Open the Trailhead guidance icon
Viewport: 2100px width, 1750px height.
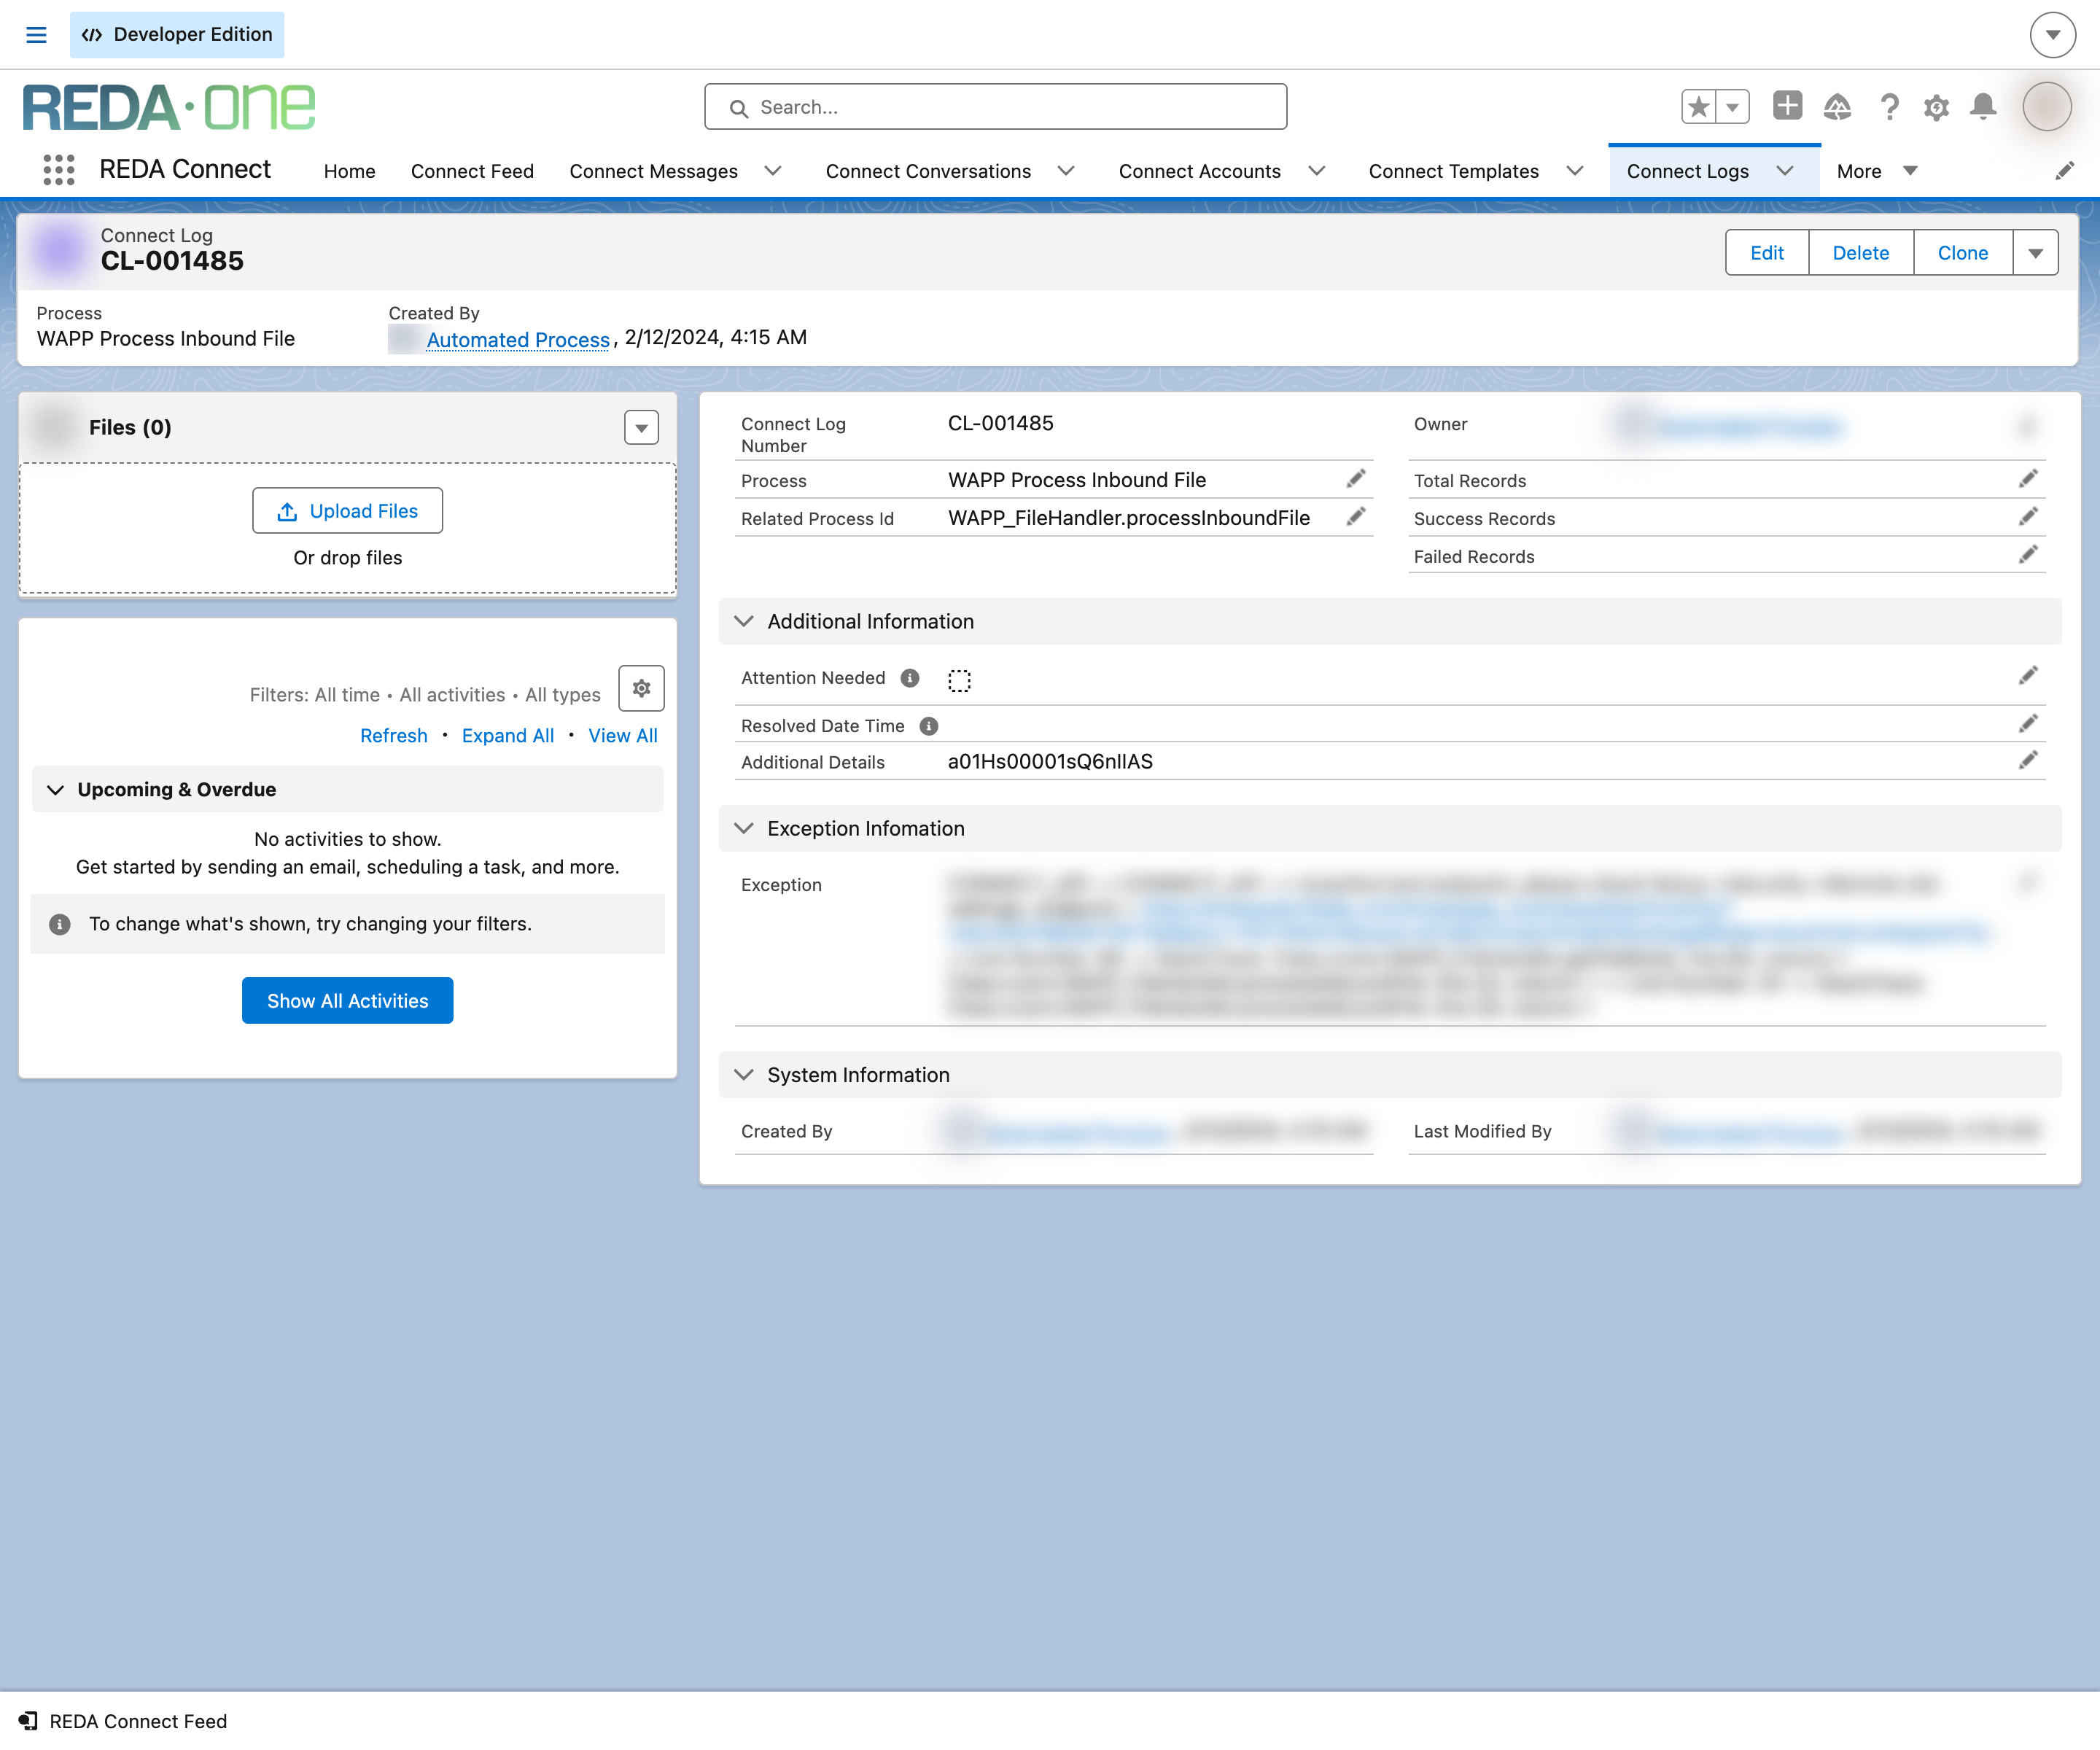(1837, 107)
